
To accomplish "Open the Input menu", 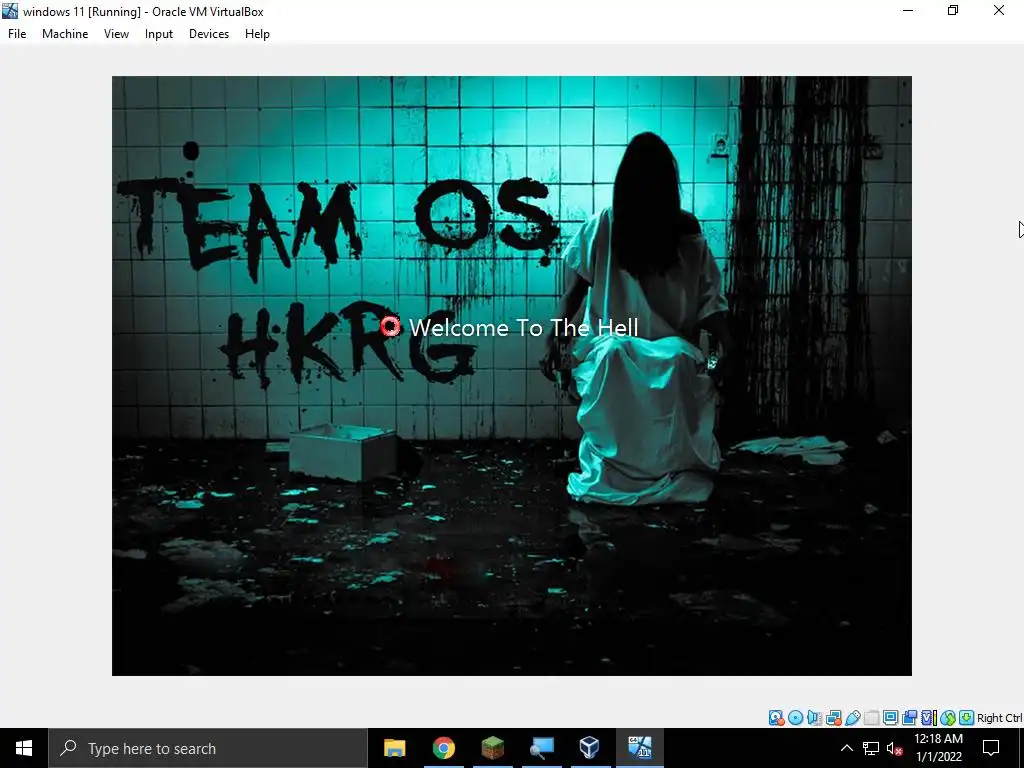I will point(159,34).
